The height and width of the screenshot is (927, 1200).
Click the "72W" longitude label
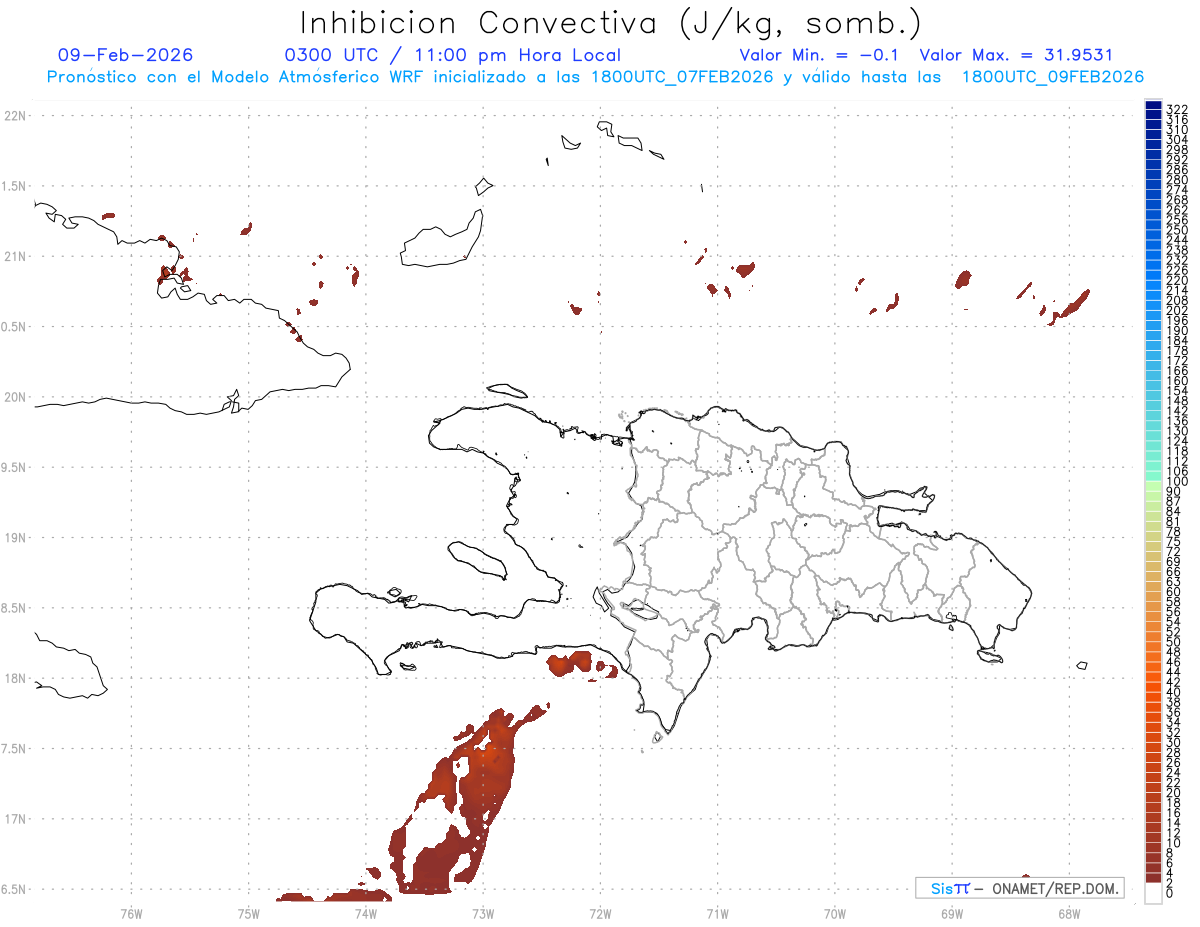point(600,912)
